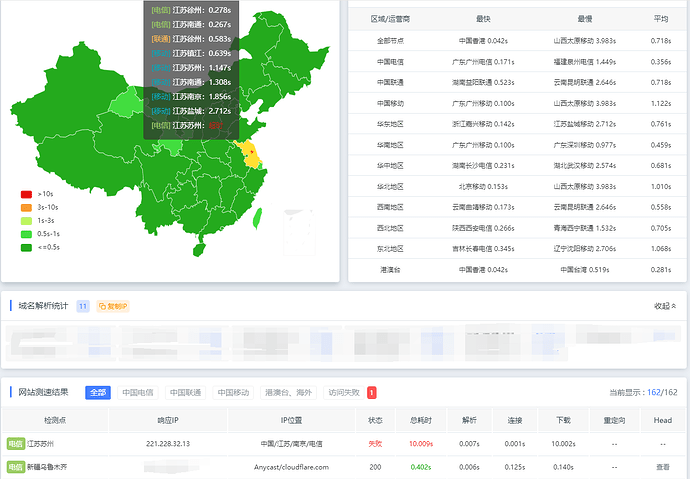Click the Head column header

[663, 420]
